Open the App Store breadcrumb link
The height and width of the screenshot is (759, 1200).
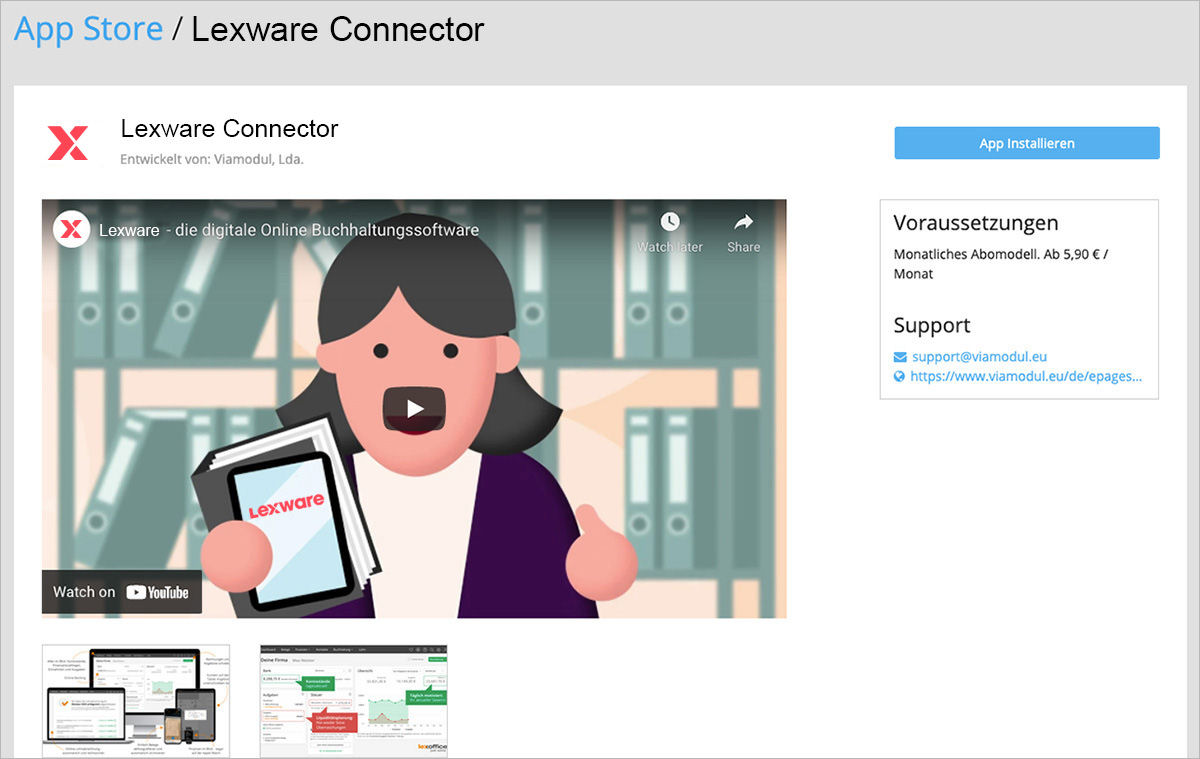pyautogui.click(x=88, y=29)
